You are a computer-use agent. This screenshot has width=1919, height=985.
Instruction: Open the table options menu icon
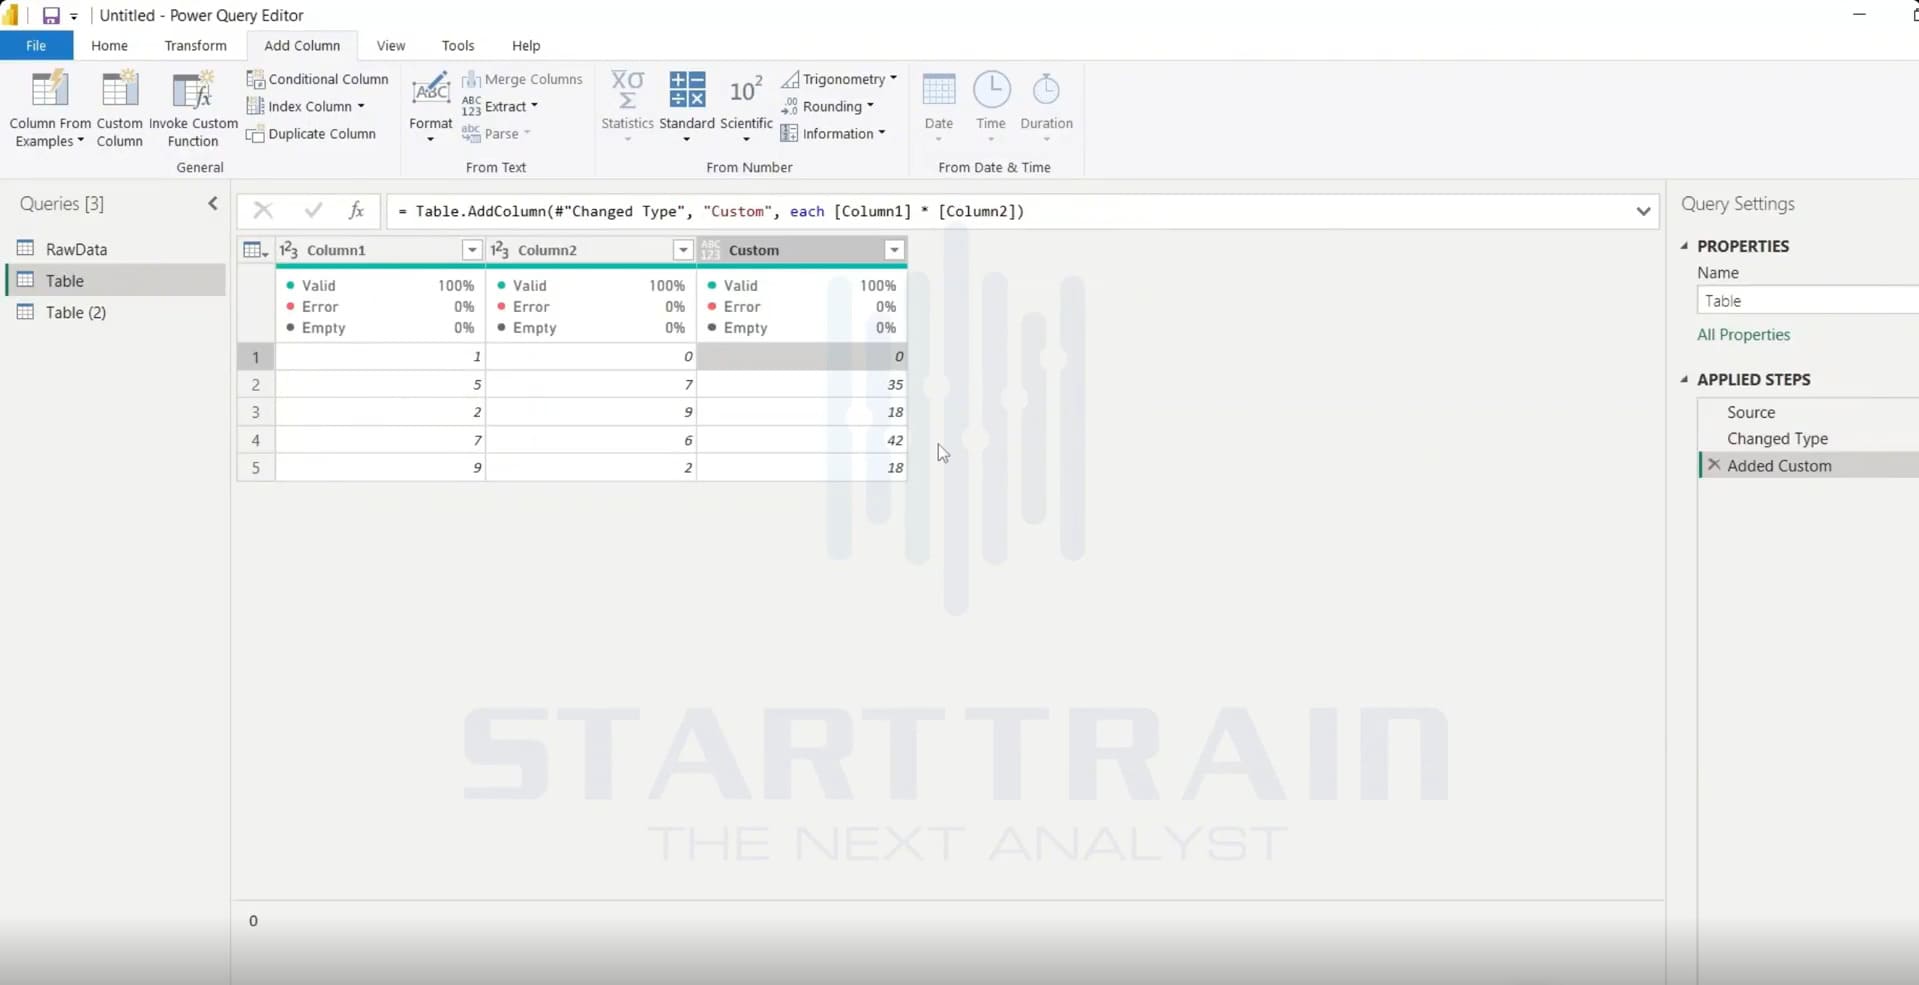pyautogui.click(x=256, y=250)
